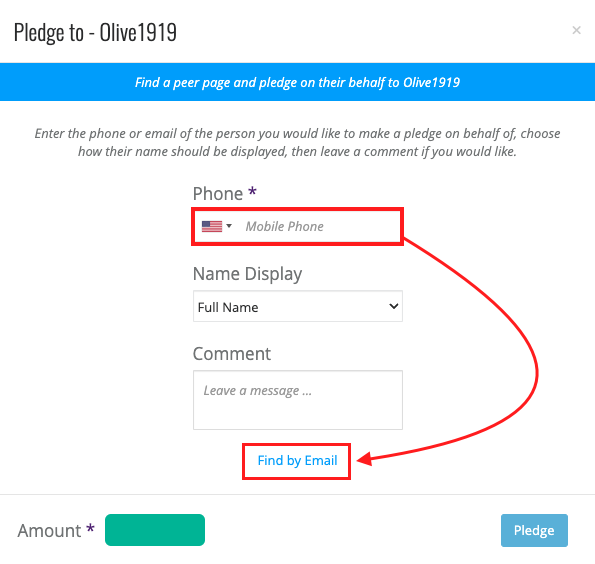Click the red arrowhead pointing at Find by Email
The image size is (595, 564).
point(364,459)
